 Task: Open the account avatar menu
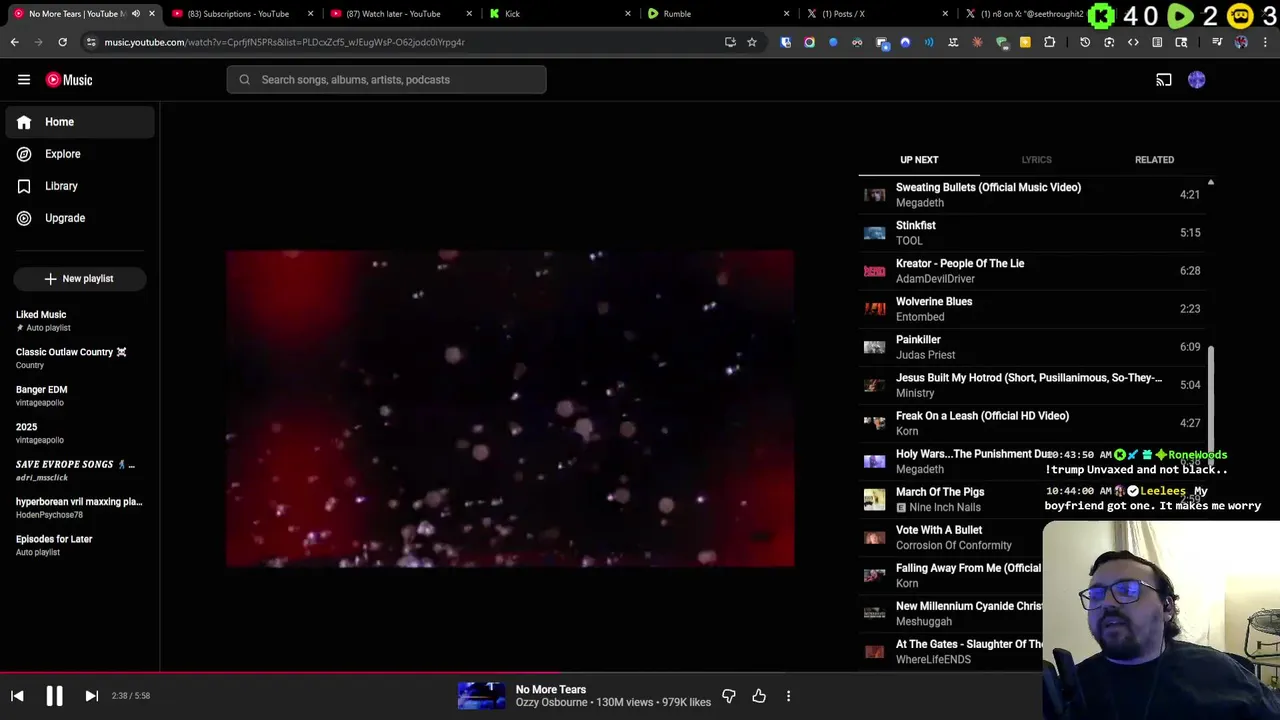1197,80
